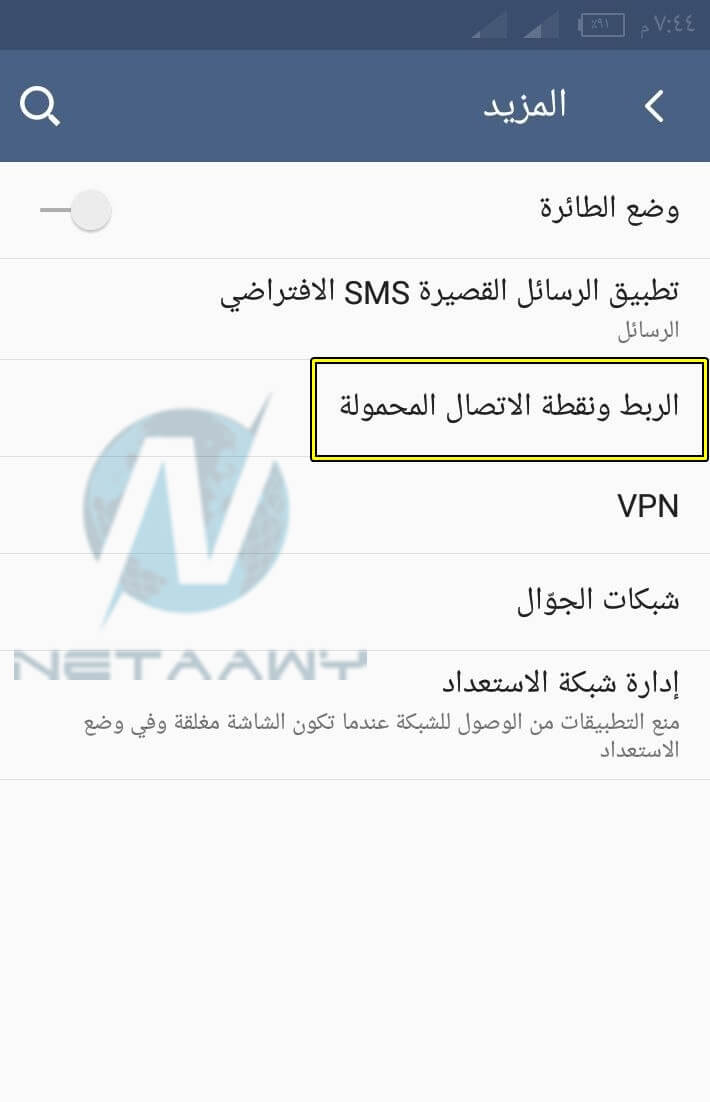Tap the leftmost signal strength triangle icon
This screenshot has width=710, height=1102.
pos(489,25)
